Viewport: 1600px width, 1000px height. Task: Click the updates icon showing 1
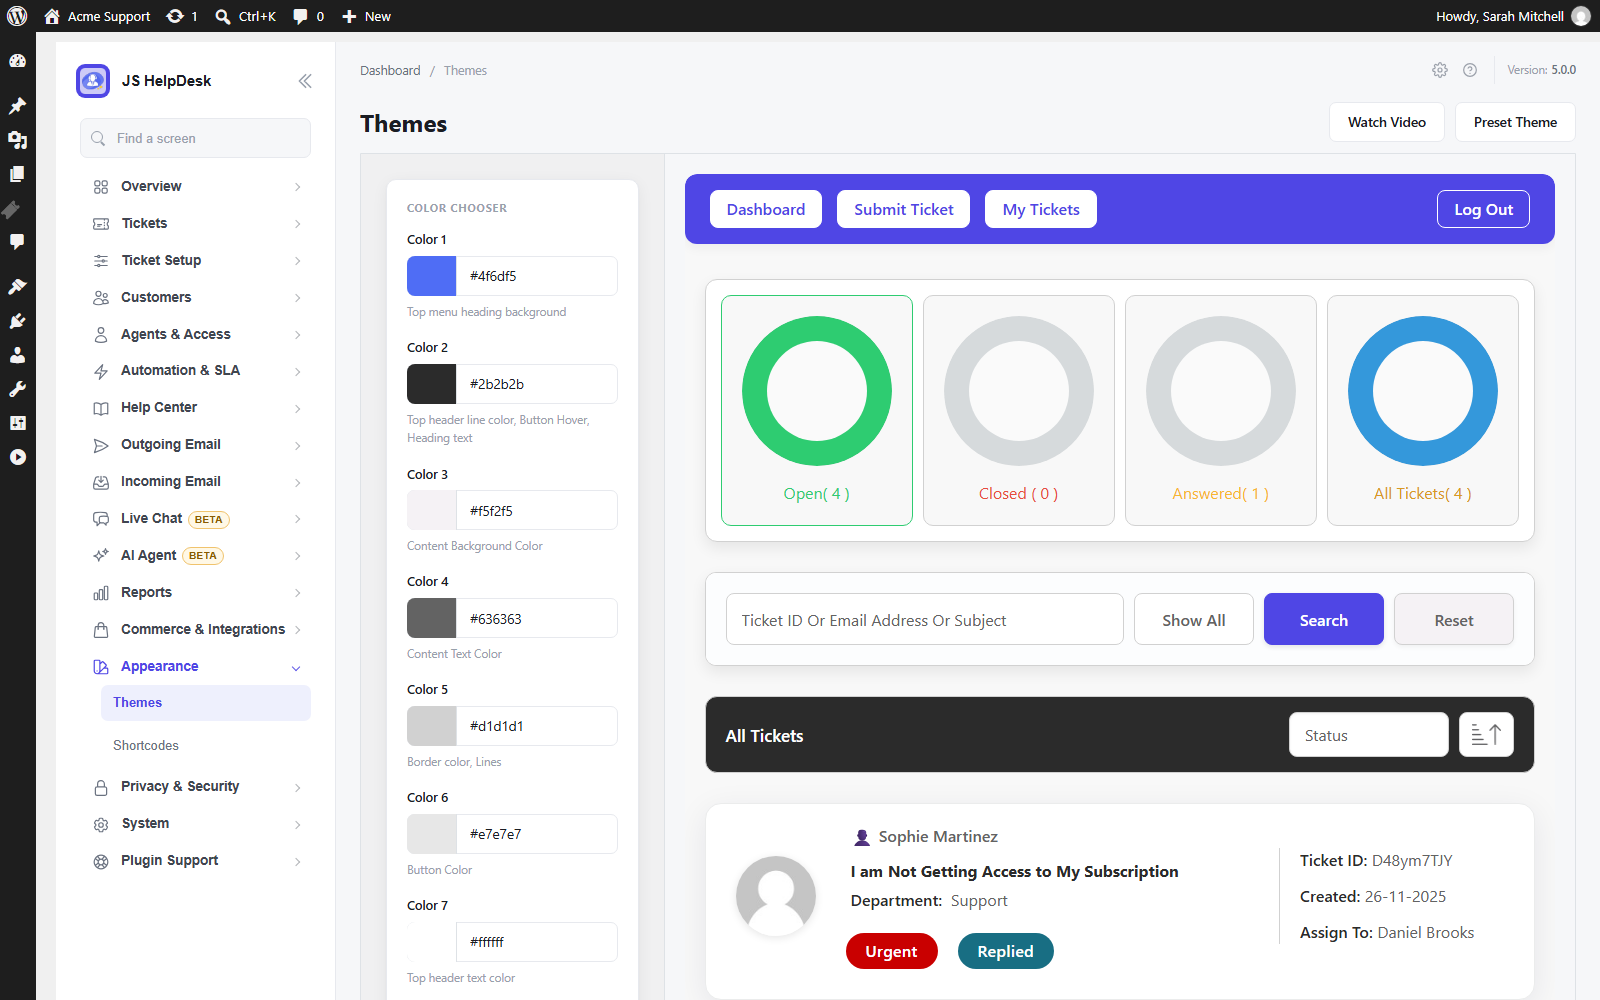[175, 16]
